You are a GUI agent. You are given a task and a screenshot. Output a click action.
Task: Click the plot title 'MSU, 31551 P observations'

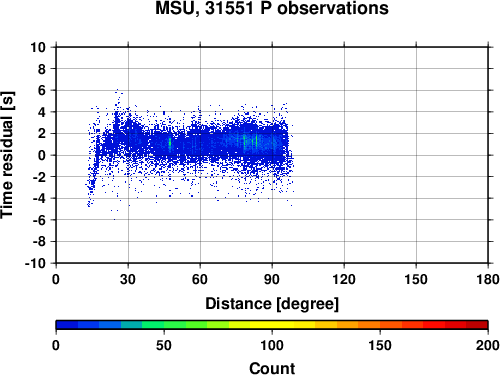pyautogui.click(x=272, y=8)
